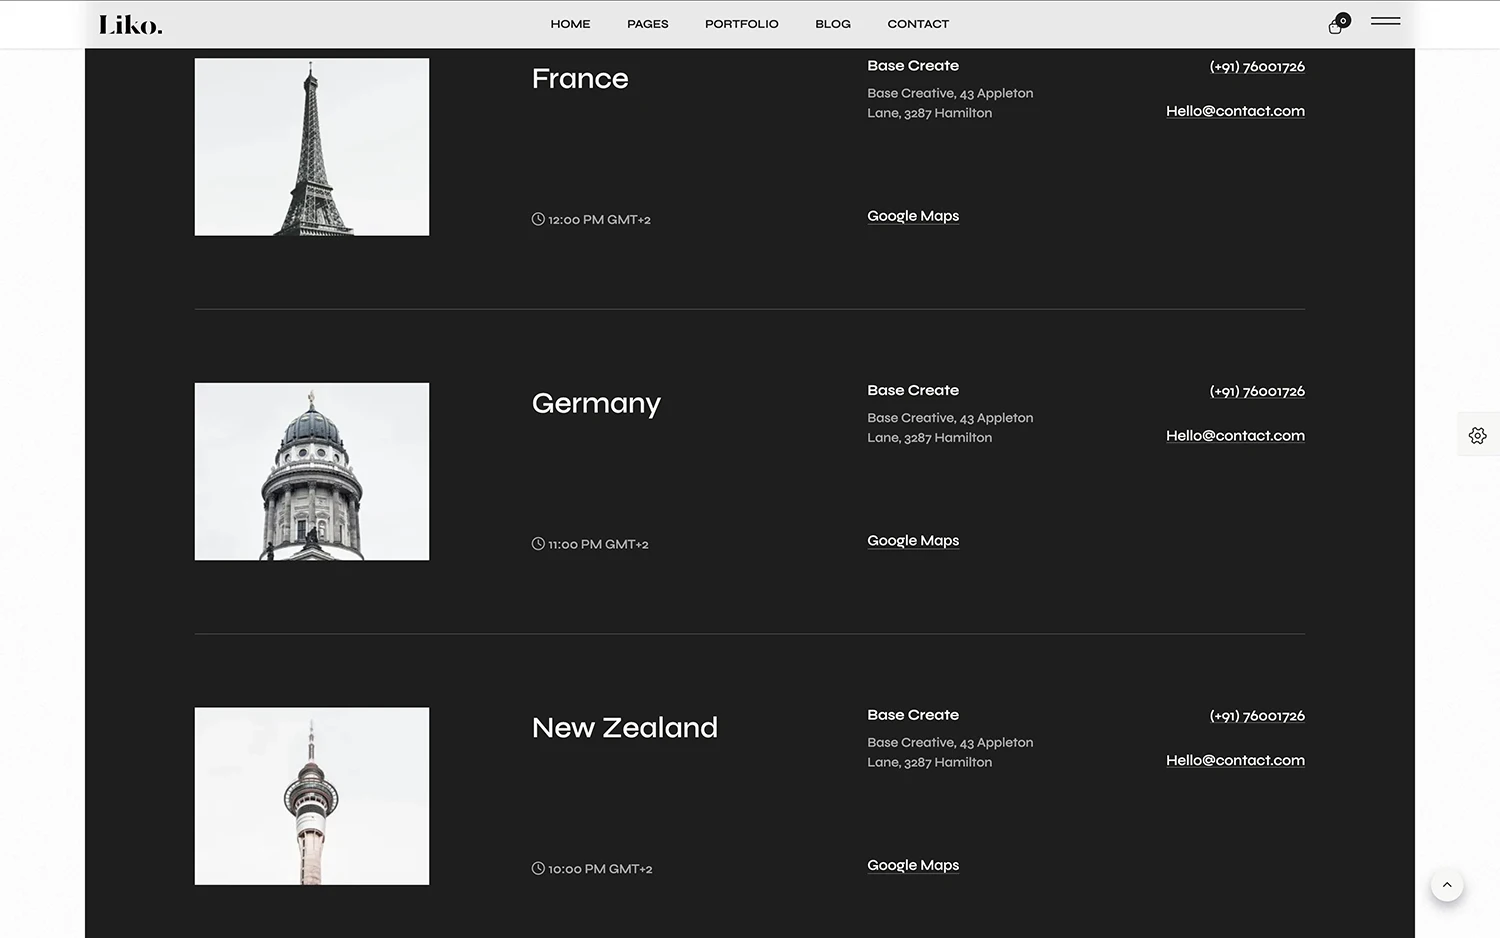Click the clock icon beside France time

[538, 219]
